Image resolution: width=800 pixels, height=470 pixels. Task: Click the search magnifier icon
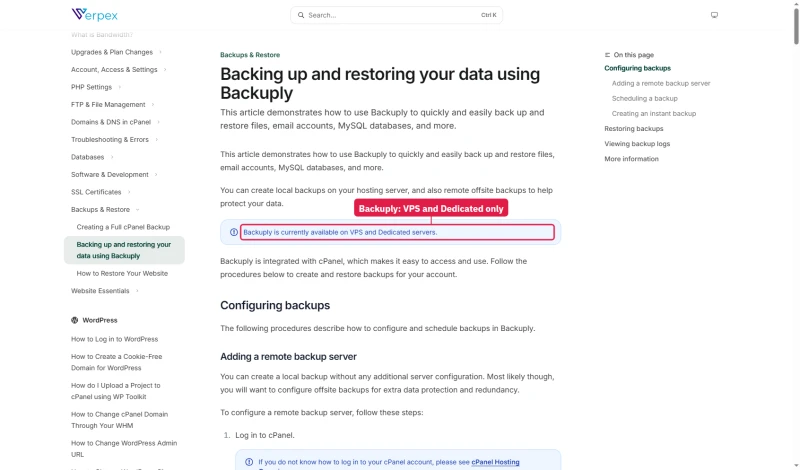[301, 15]
